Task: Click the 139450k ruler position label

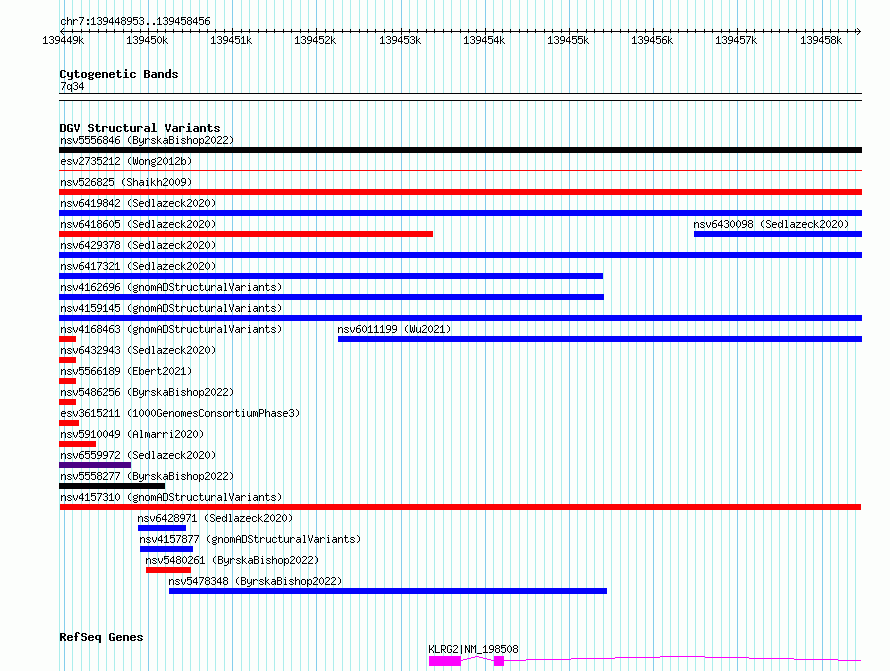Action: coord(147,40)
